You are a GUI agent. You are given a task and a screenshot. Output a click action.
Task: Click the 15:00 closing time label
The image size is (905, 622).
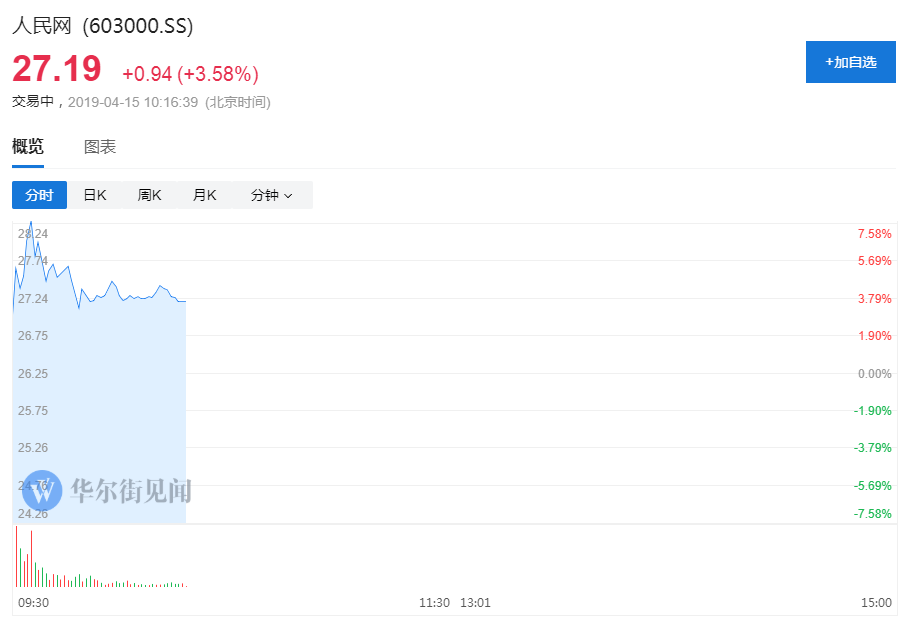point(876,603)
